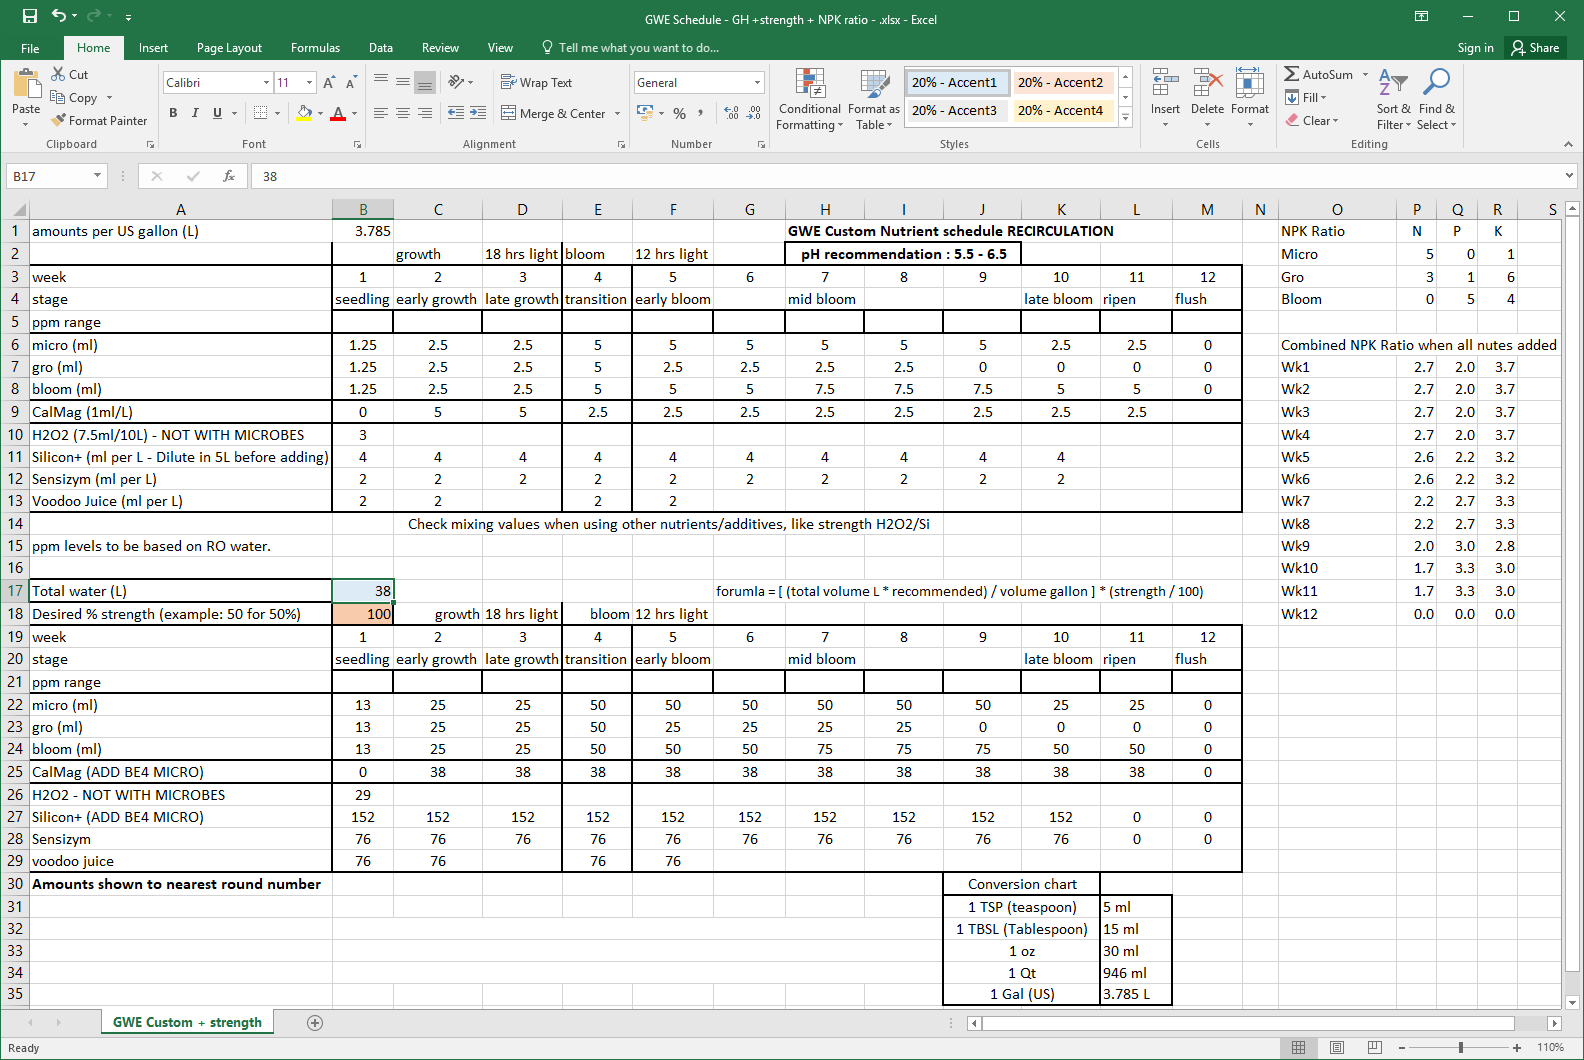The width and height of the screenshot is (1584, 1060).
Task: Select the GWE Custom + strength sheet tab
Action: tap(187, 1022)
